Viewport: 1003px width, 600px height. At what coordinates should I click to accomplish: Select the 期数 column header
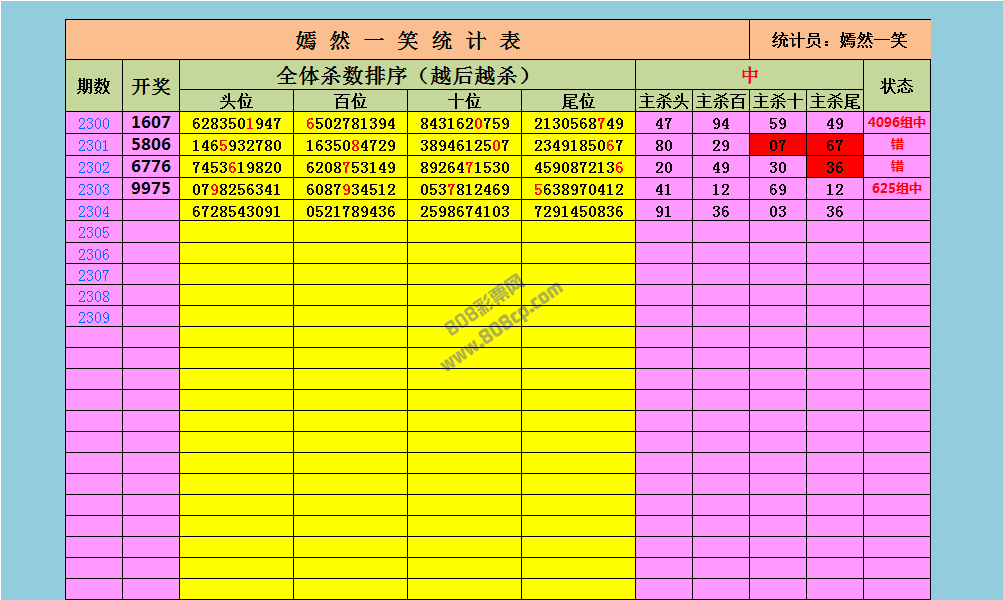click(x=94, y=86)
